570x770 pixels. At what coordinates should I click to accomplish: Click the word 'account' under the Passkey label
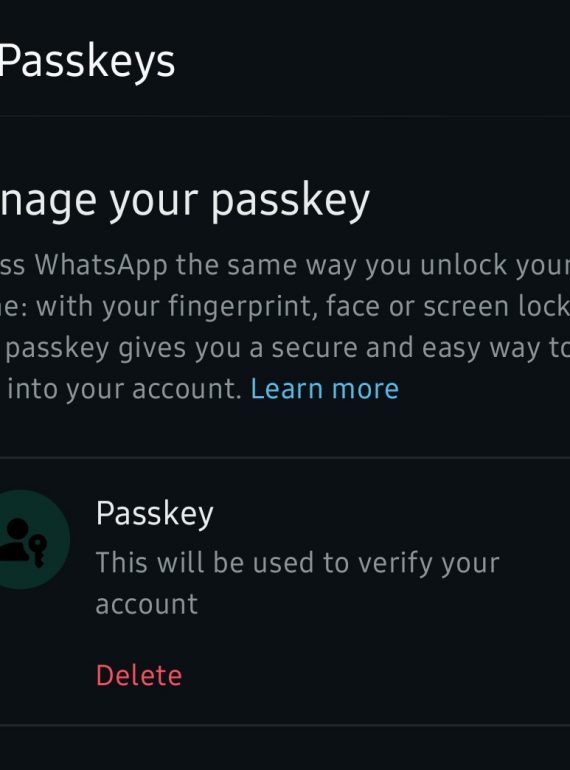pos(147,604)
